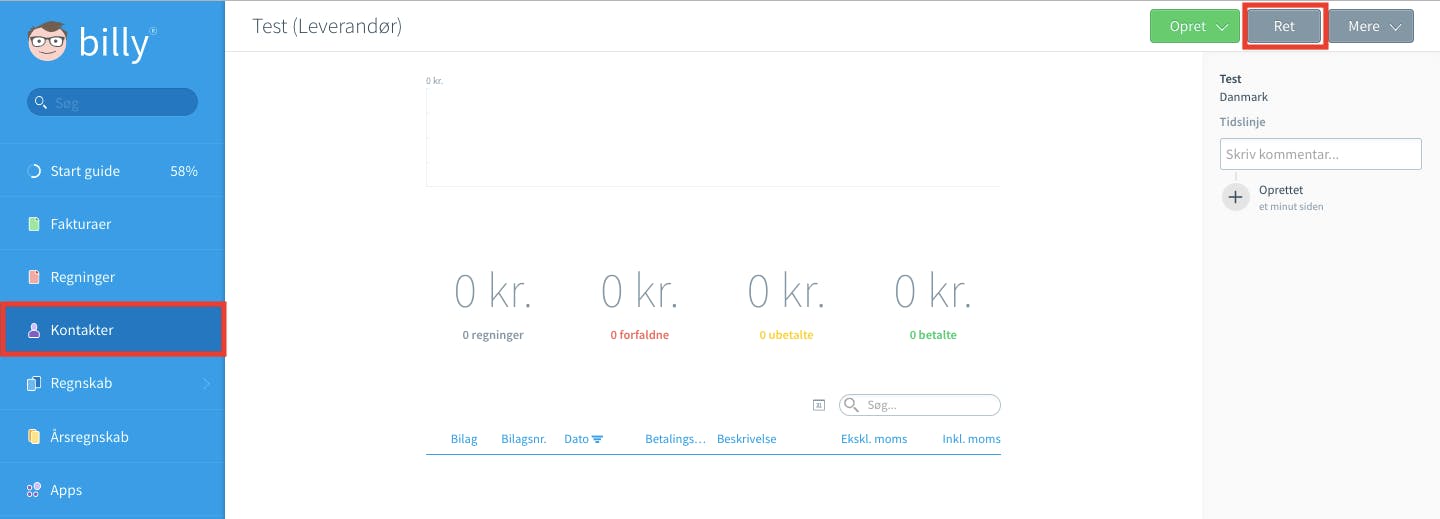Click the Apps circles icon
The width and height of the screenshot is (1440, 519).
point(33,490)
